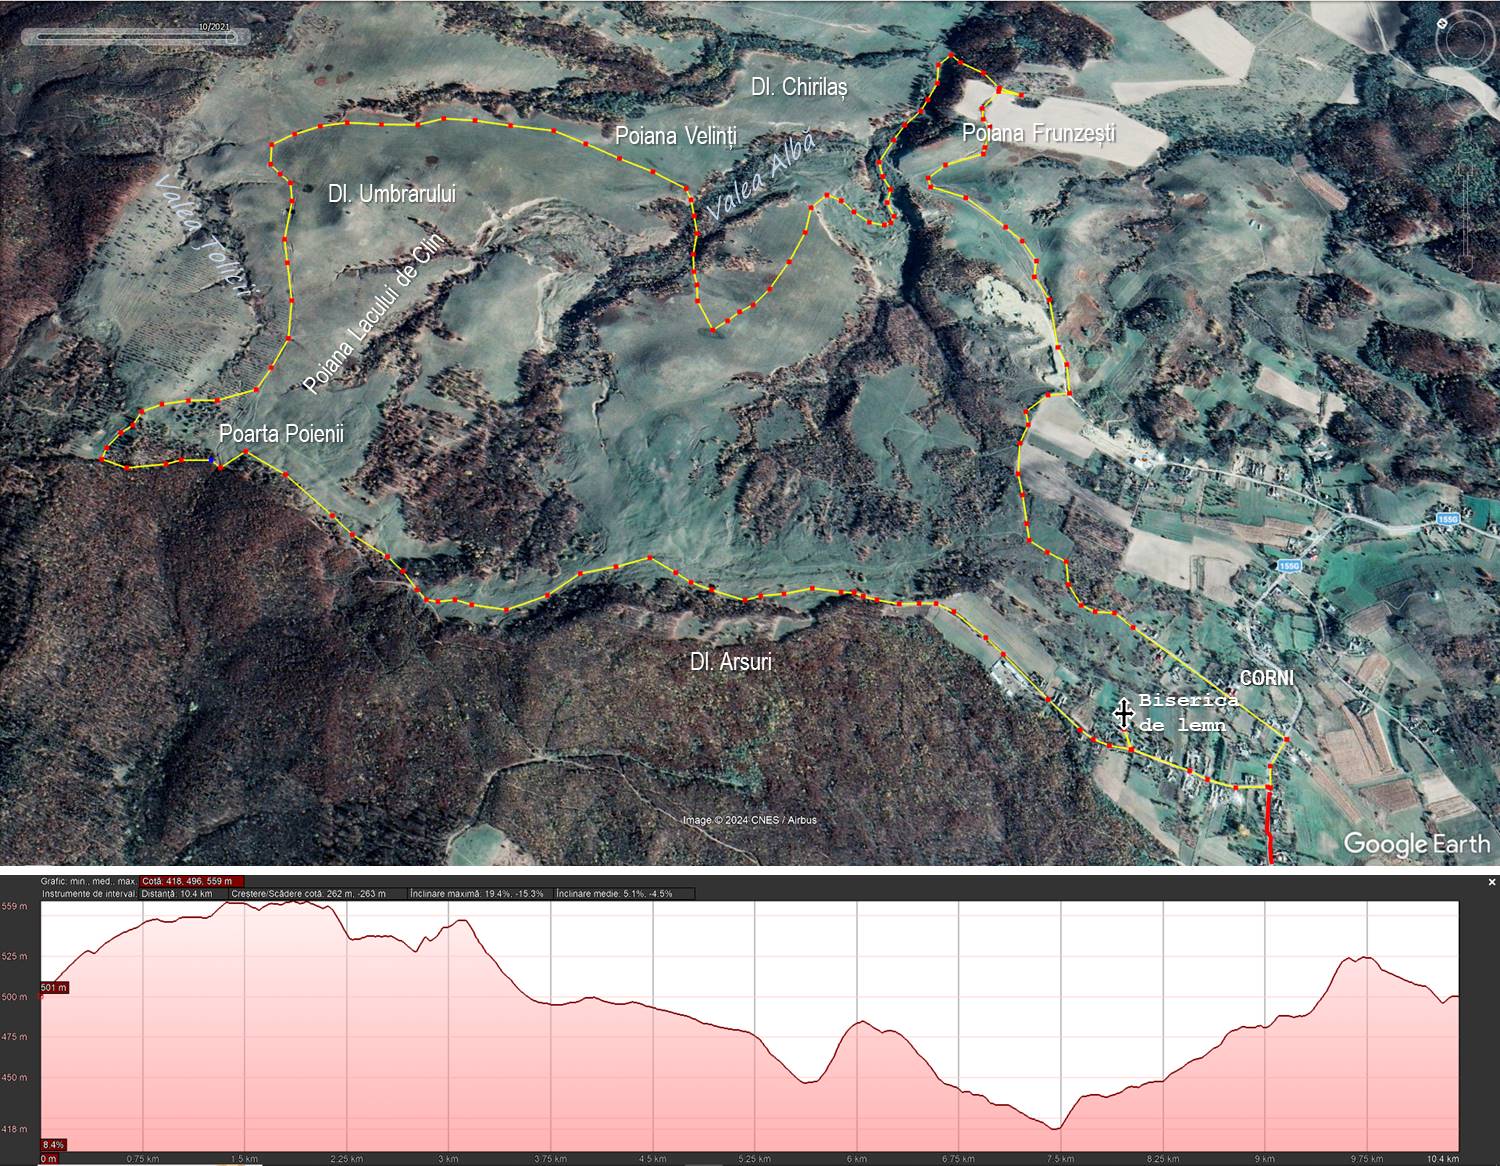
Task: Click the Google Earth logo
Action: coord(1416,843)
